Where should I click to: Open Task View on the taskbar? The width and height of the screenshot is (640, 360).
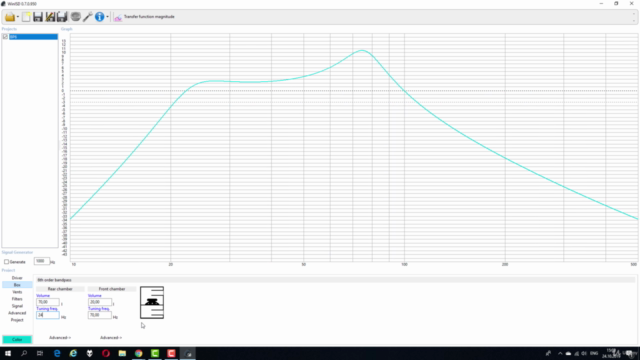pos(40,353)
